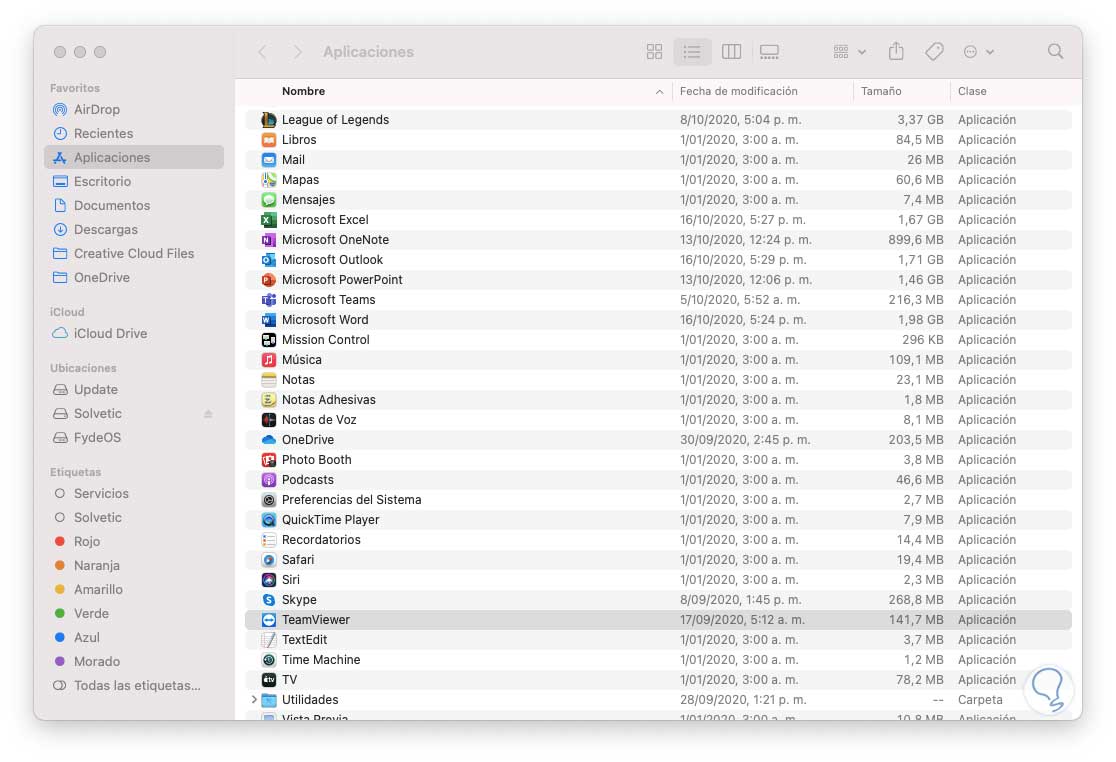
Task: Sort by Fecha de modificación column
Action: coord(738,91)
